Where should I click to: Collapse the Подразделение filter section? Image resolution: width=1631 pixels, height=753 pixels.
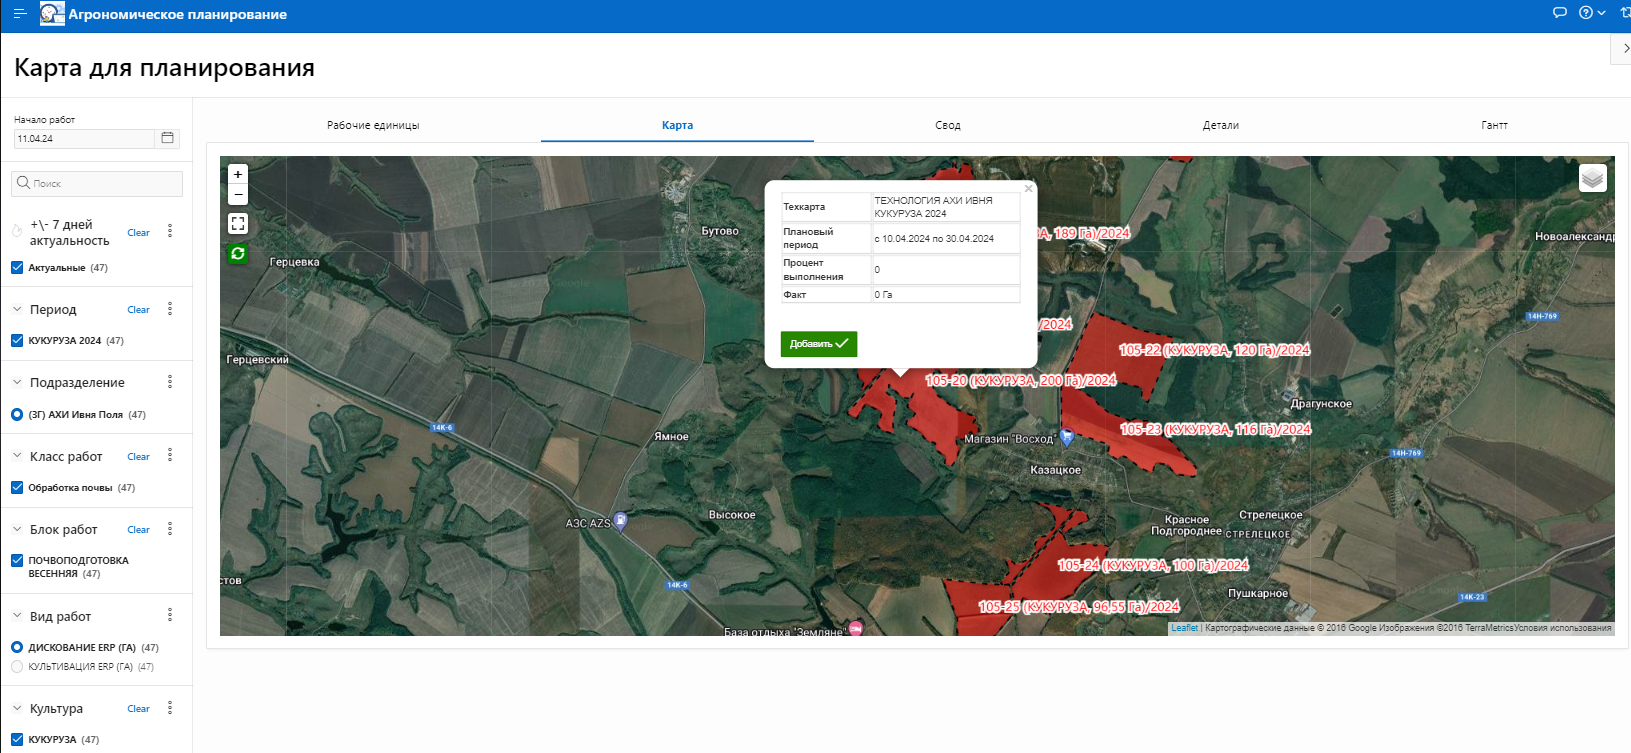[17, 382]
